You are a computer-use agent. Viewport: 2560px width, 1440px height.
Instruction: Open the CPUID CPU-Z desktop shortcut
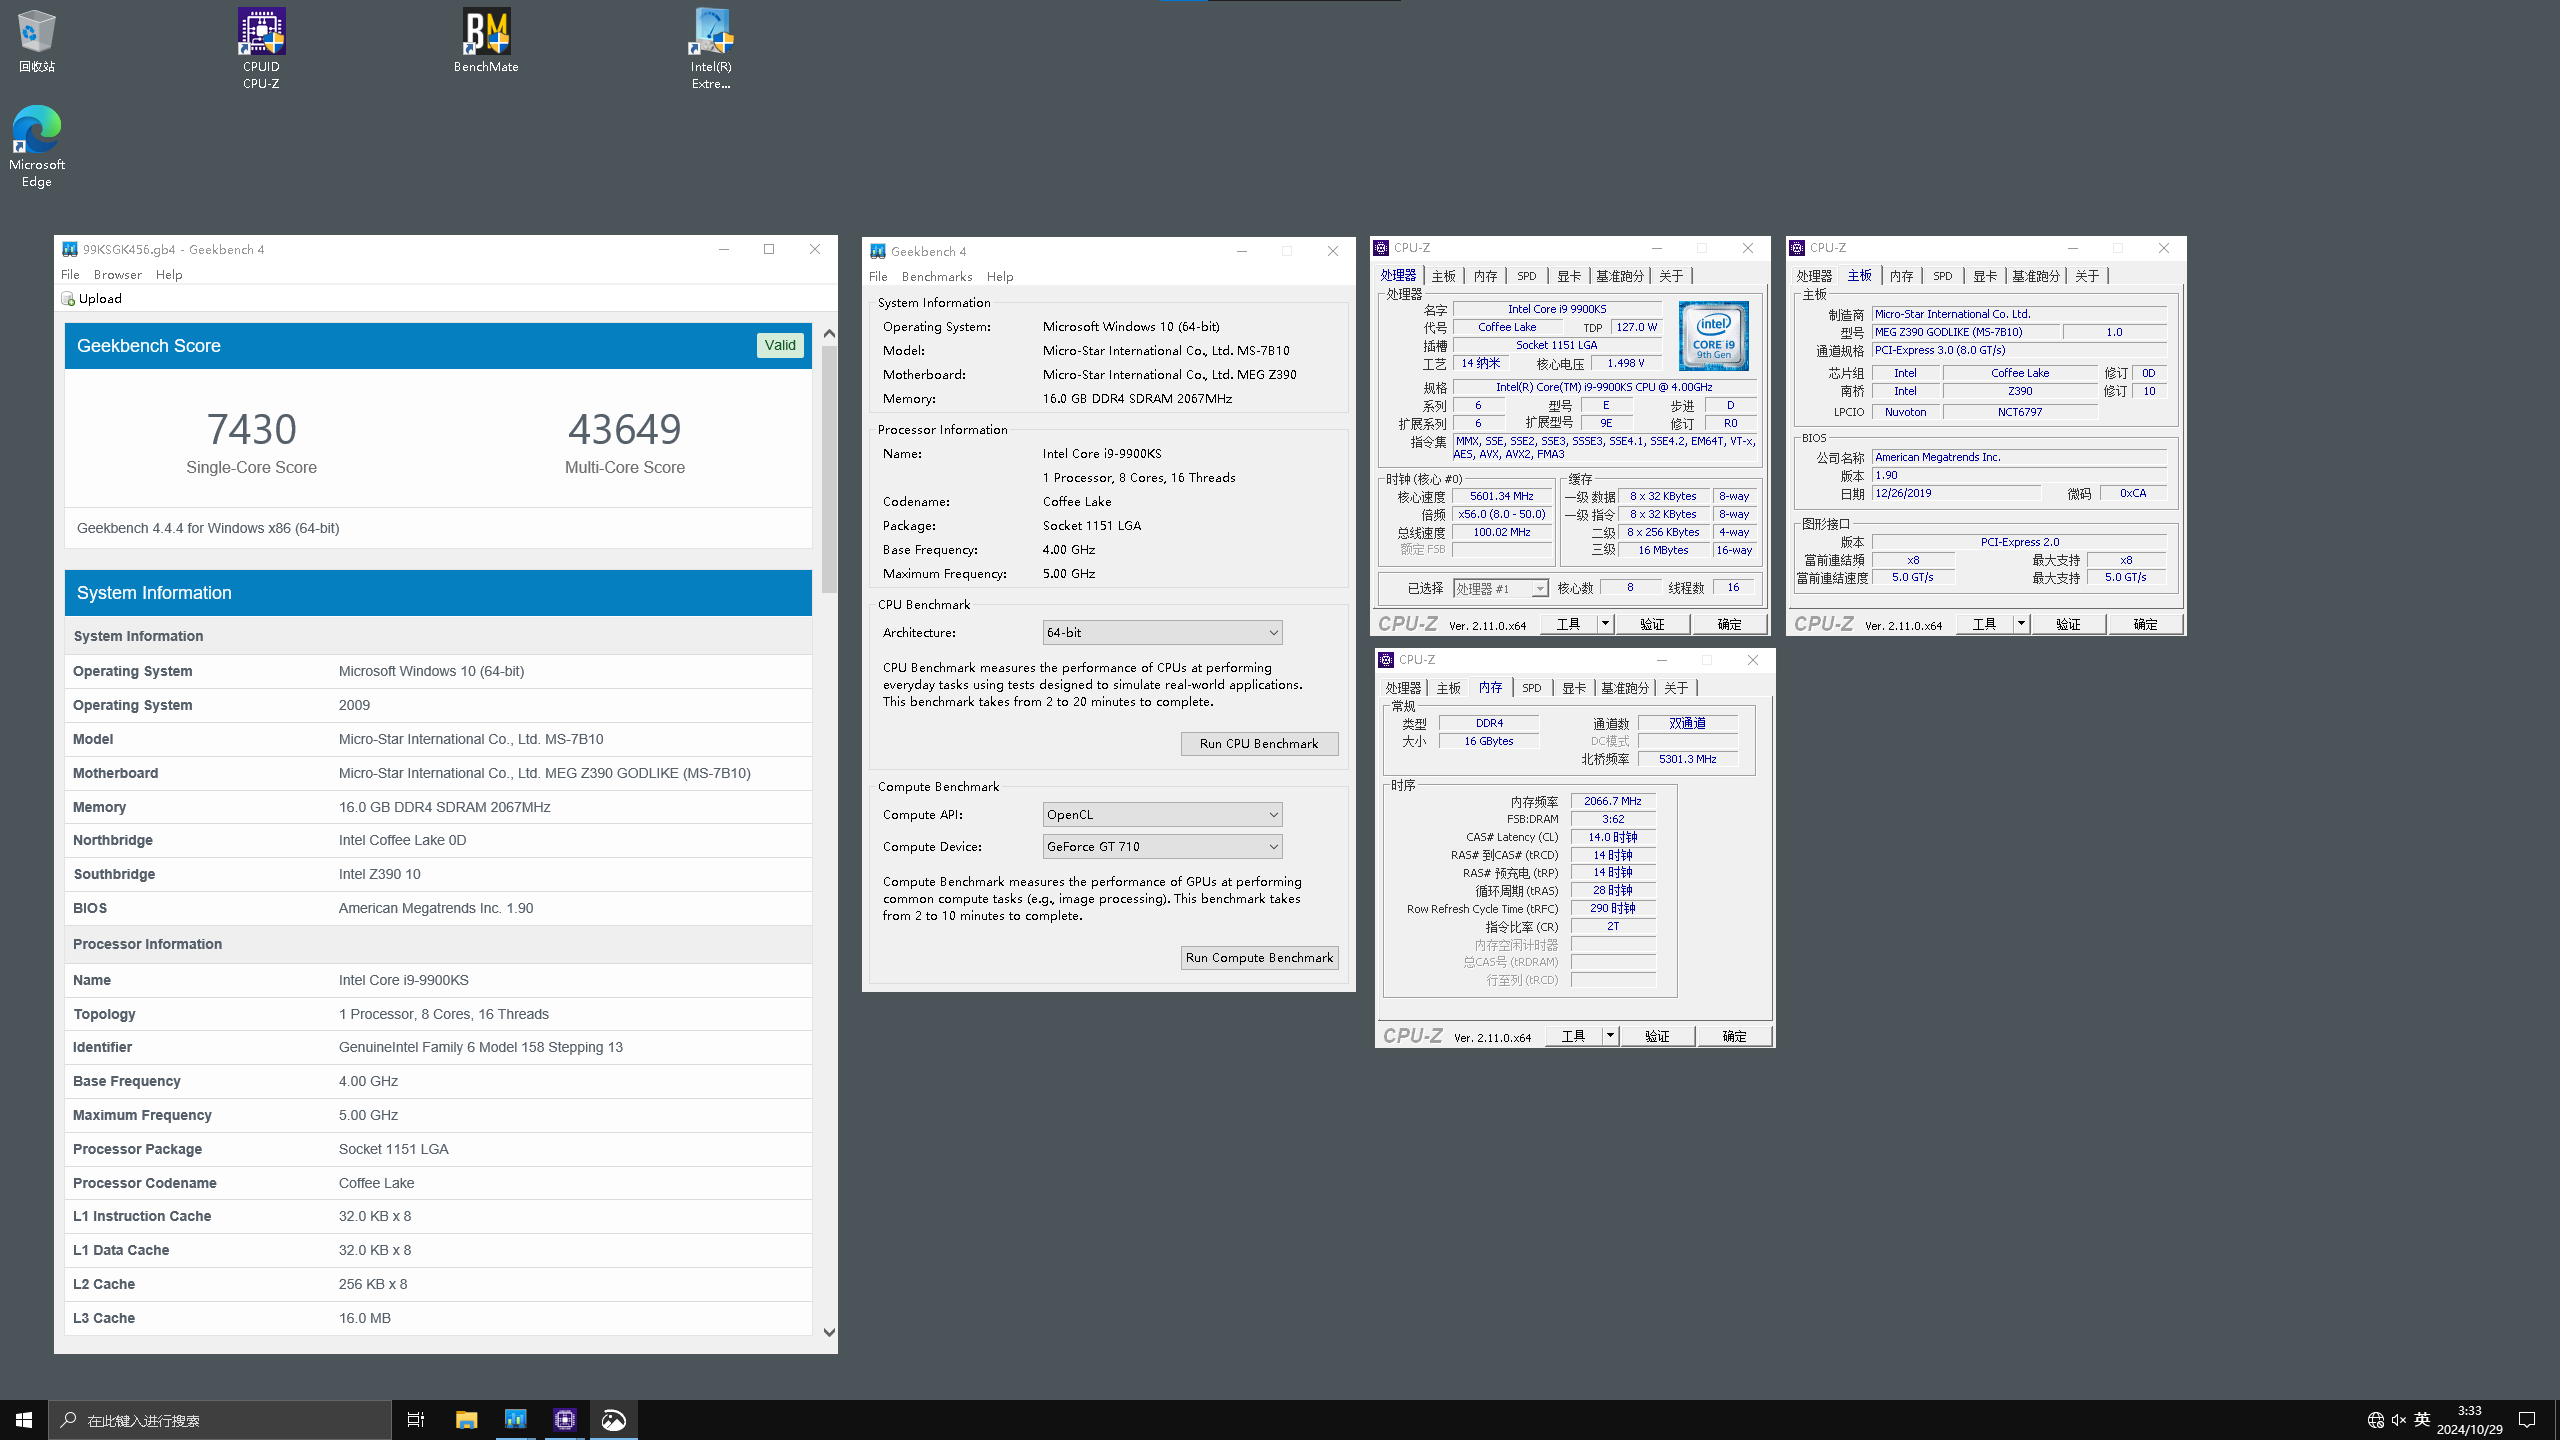[x=261, y=48]
